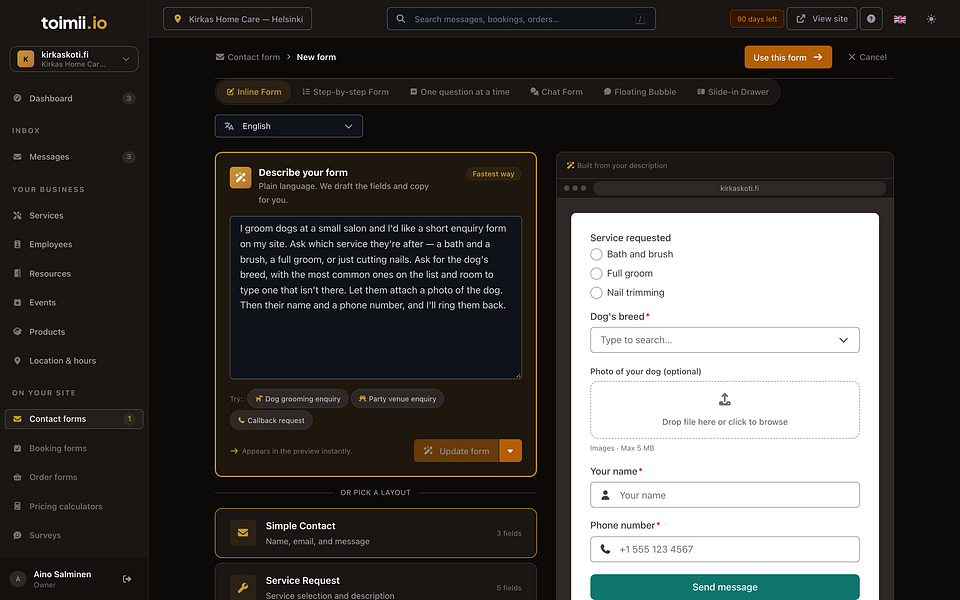
Task: Click the UK flag language icon
Action: (899, 19)
